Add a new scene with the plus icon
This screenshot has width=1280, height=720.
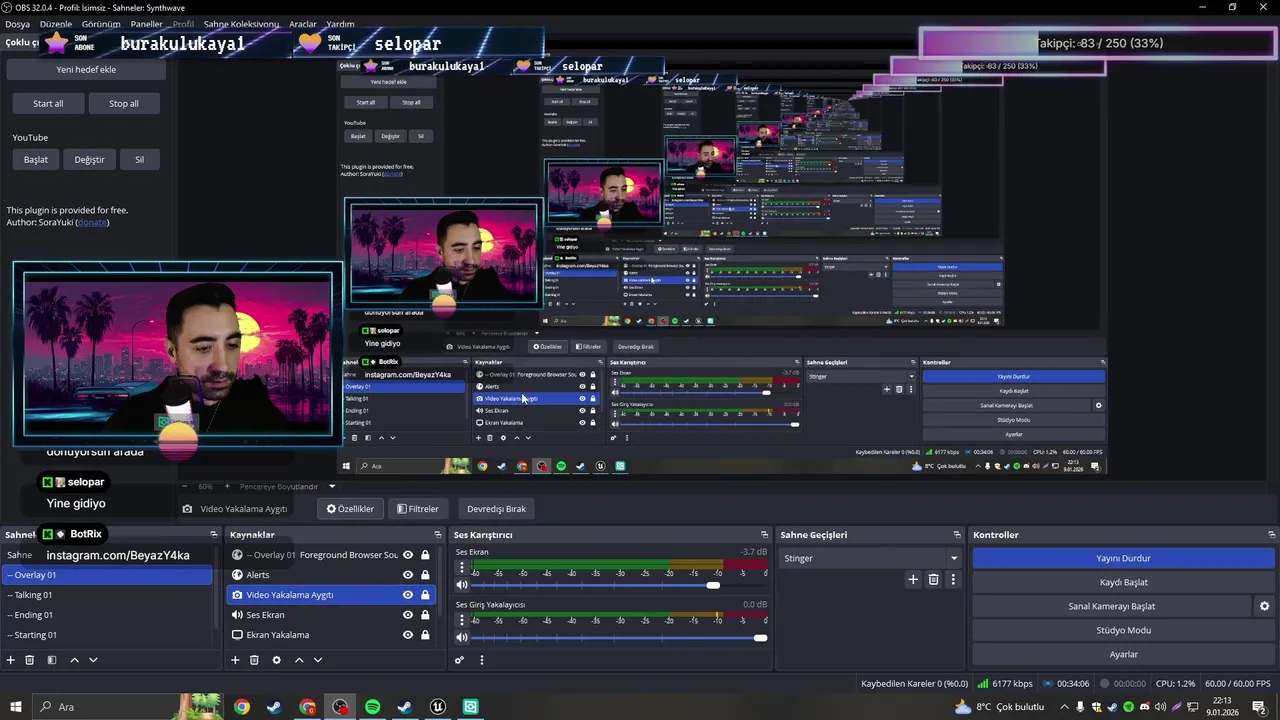pos(11,660)
